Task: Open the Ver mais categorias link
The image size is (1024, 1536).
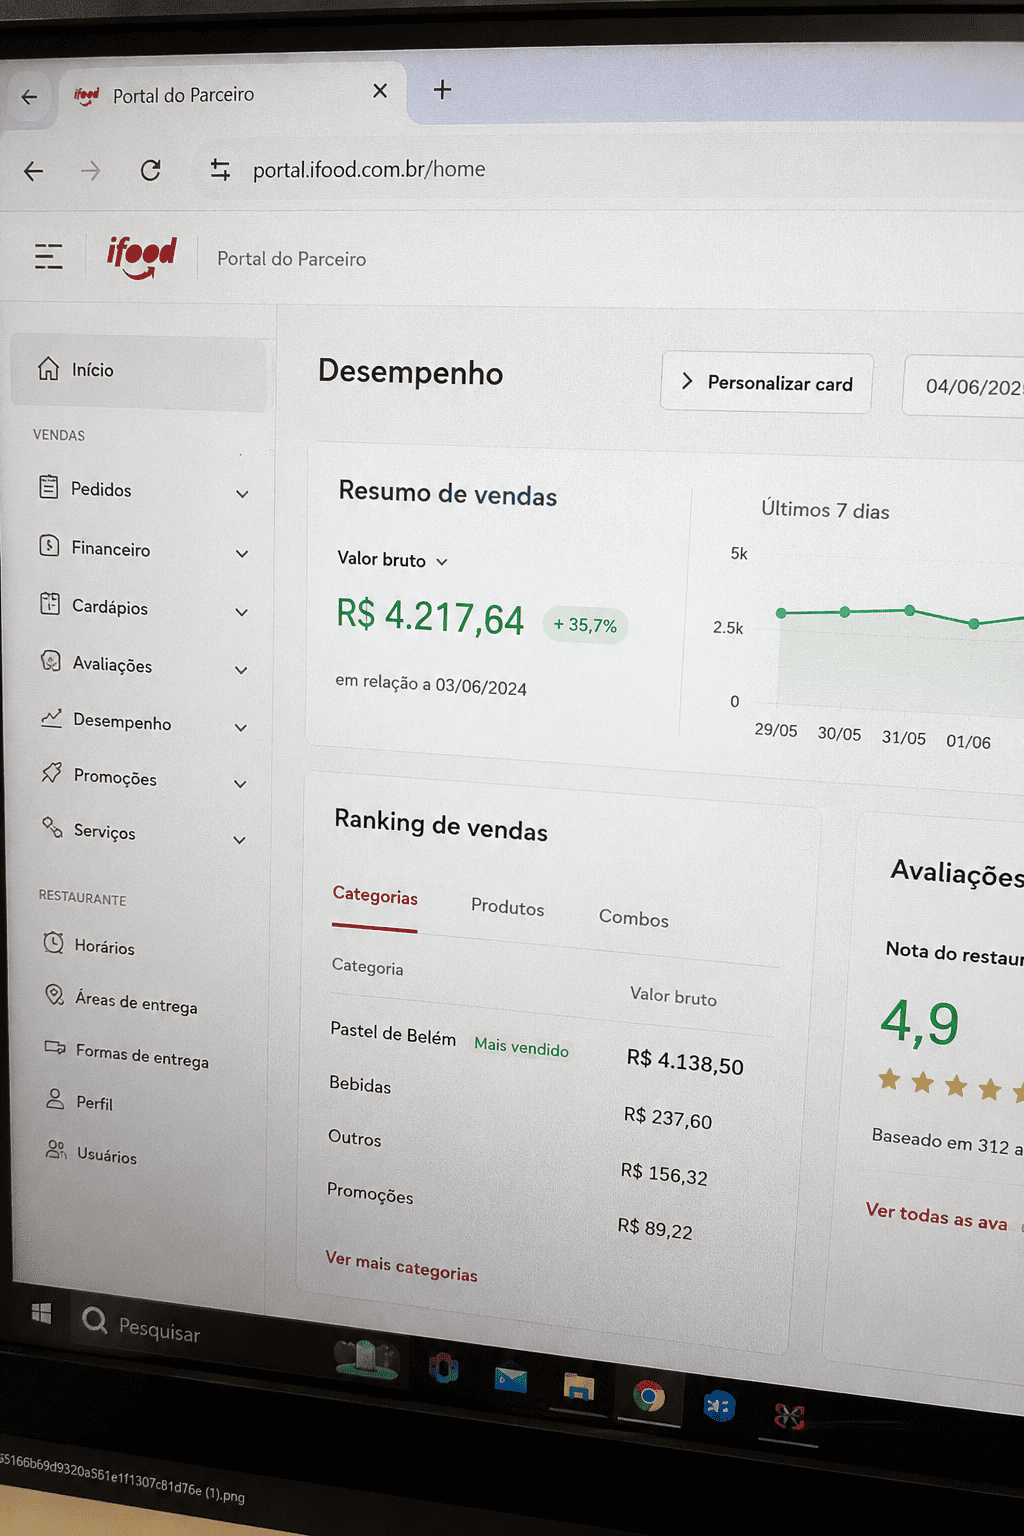Action: point(401,1266)
